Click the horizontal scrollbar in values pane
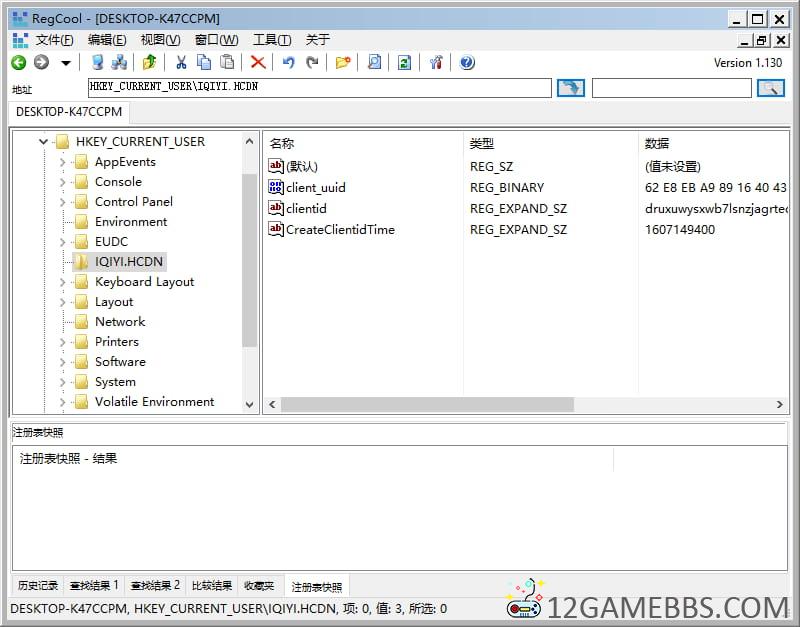The width and height of the screenshot is (800, 627). click(x=427, y=405)
